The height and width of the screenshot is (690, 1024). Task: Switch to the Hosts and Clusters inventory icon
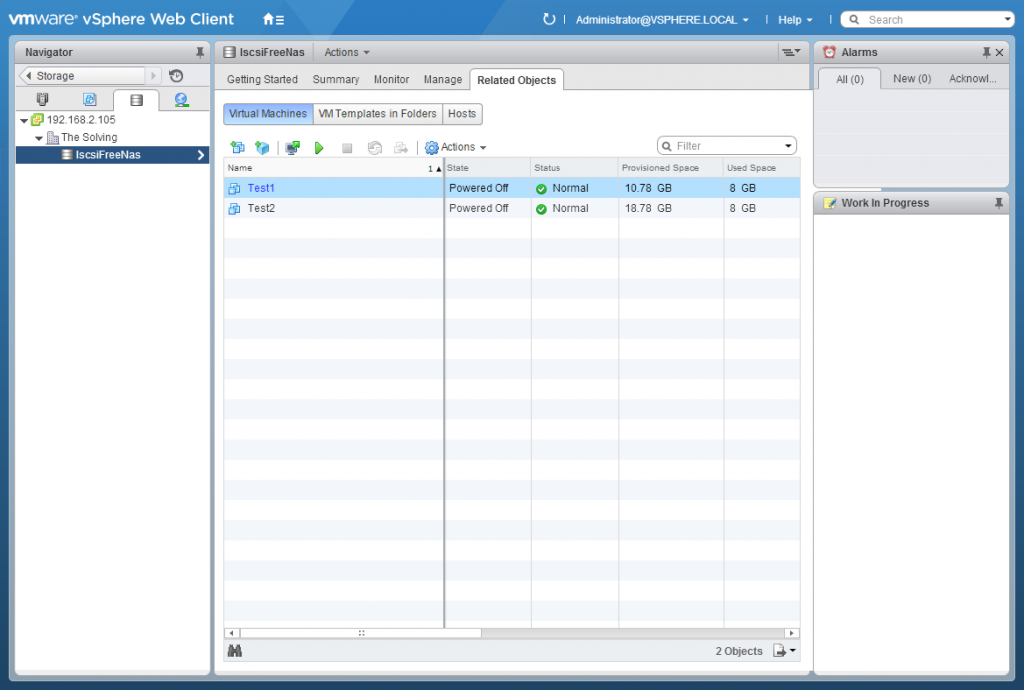(42, 100)
